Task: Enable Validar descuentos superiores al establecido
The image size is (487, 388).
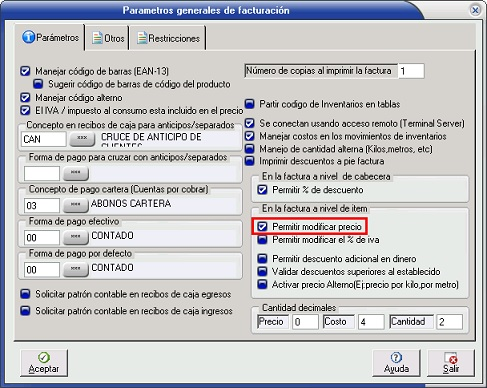Action: click(x=262, y=272)
